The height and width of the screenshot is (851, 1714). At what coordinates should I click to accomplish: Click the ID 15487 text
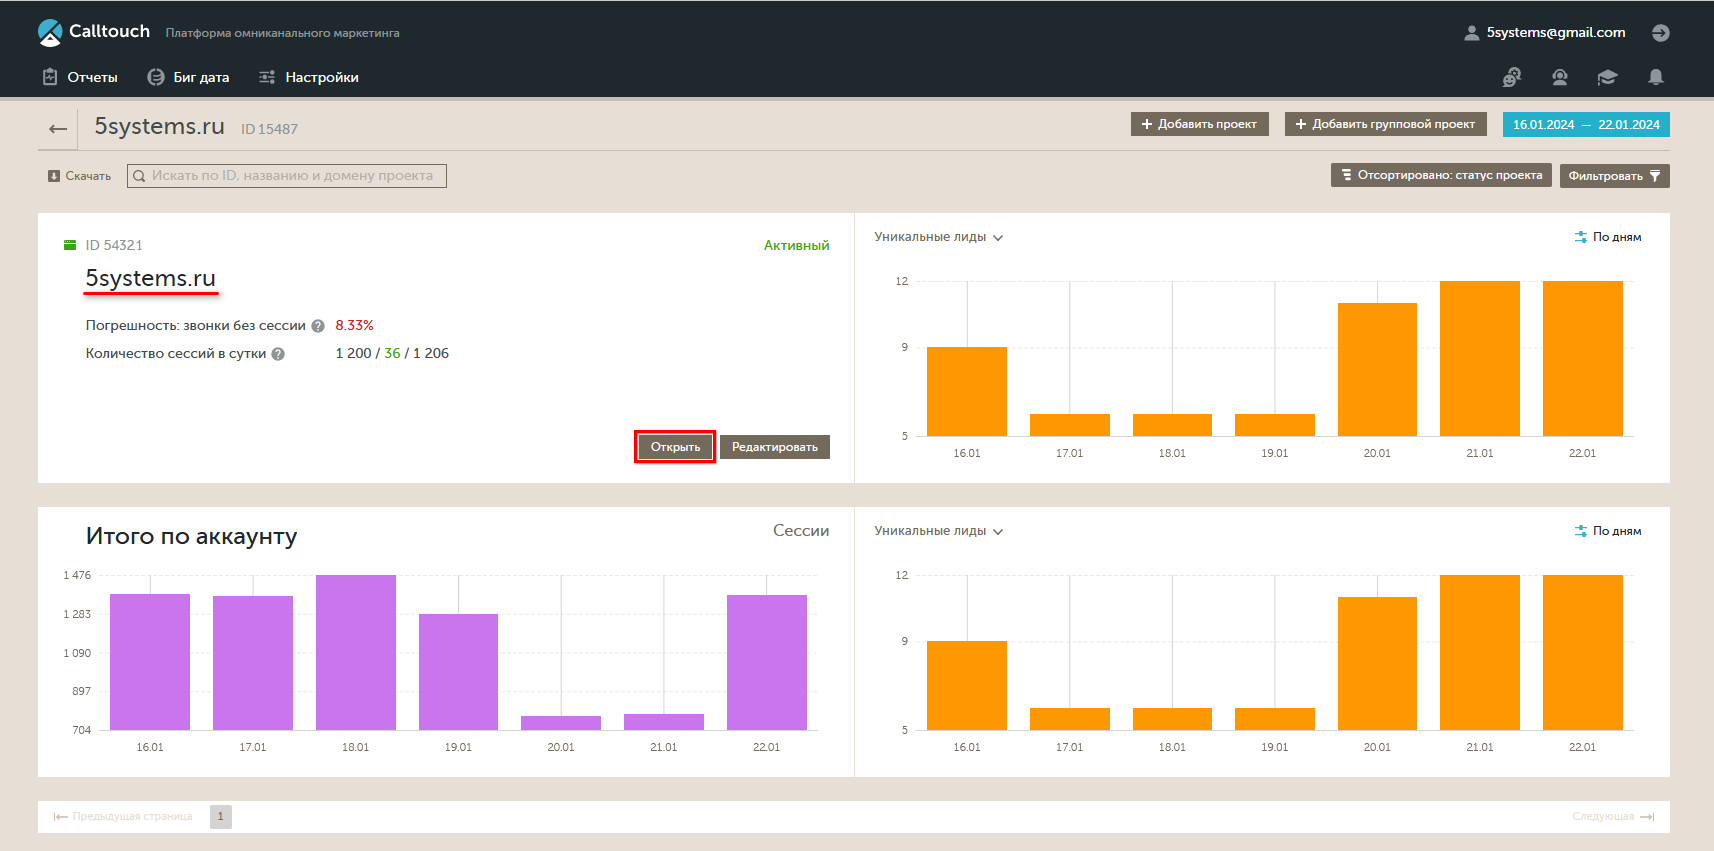(269, 129)
